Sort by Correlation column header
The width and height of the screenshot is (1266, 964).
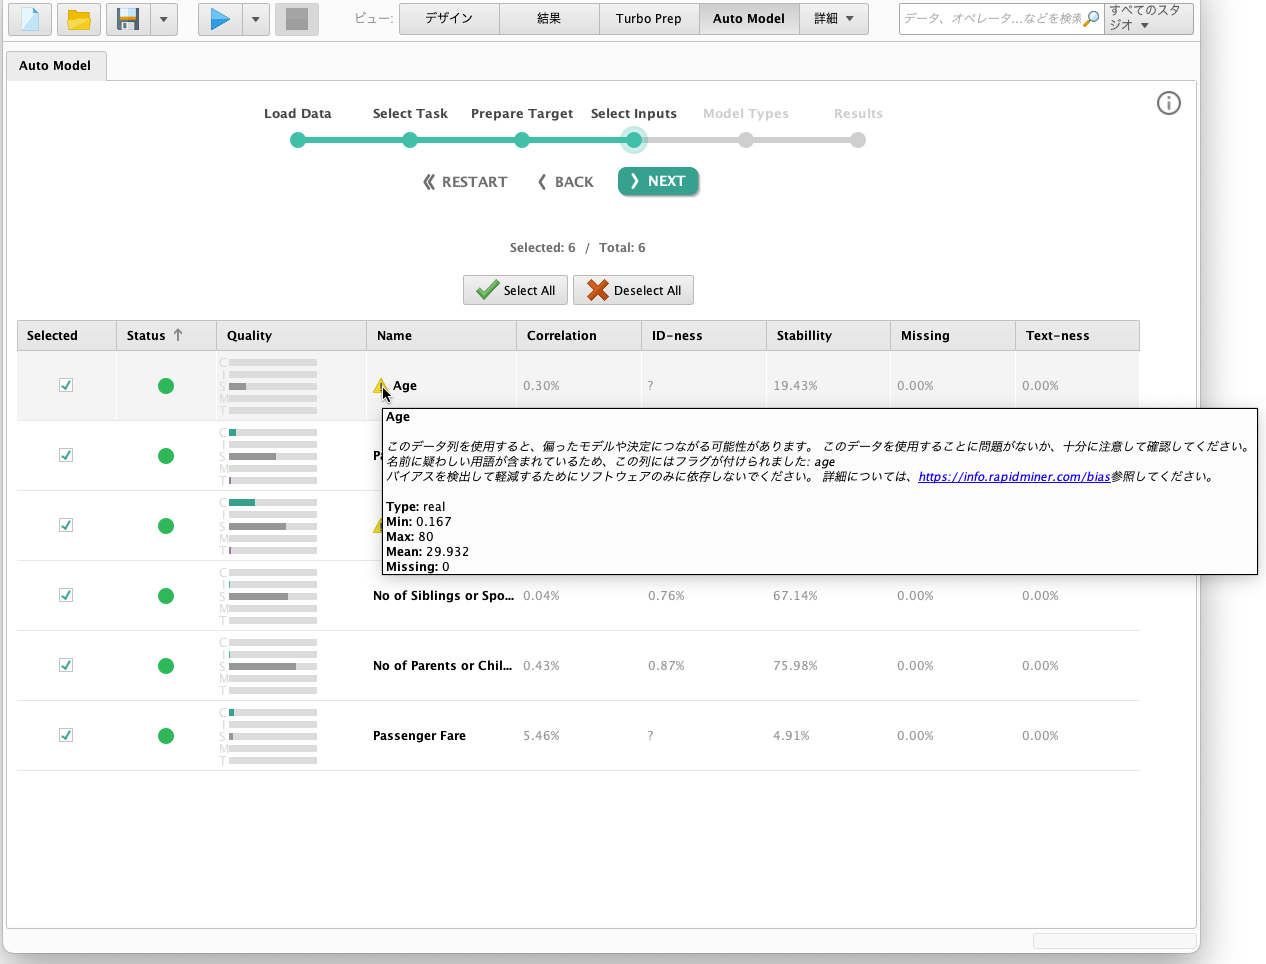(x=579, y=336)
